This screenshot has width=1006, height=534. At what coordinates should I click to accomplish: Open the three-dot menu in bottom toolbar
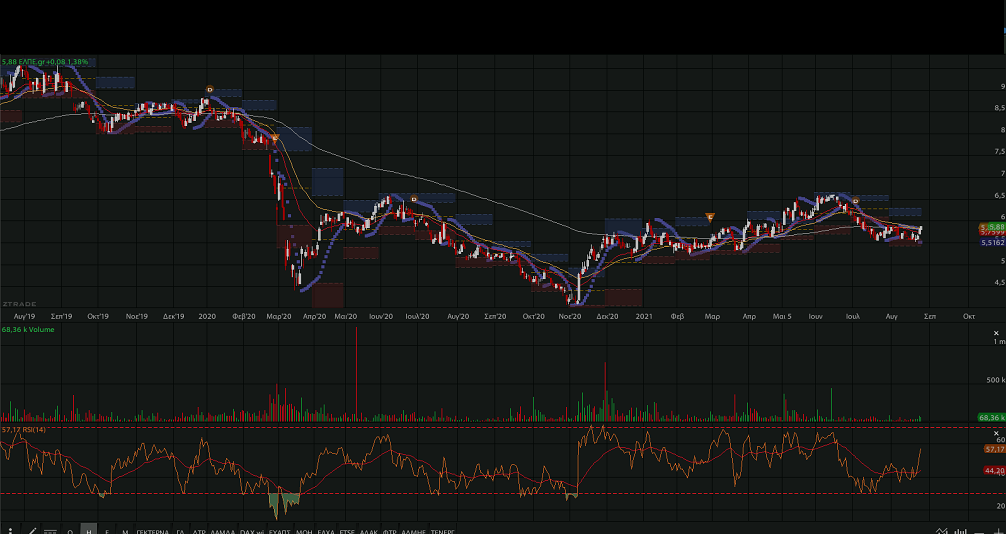click(12, 529)
